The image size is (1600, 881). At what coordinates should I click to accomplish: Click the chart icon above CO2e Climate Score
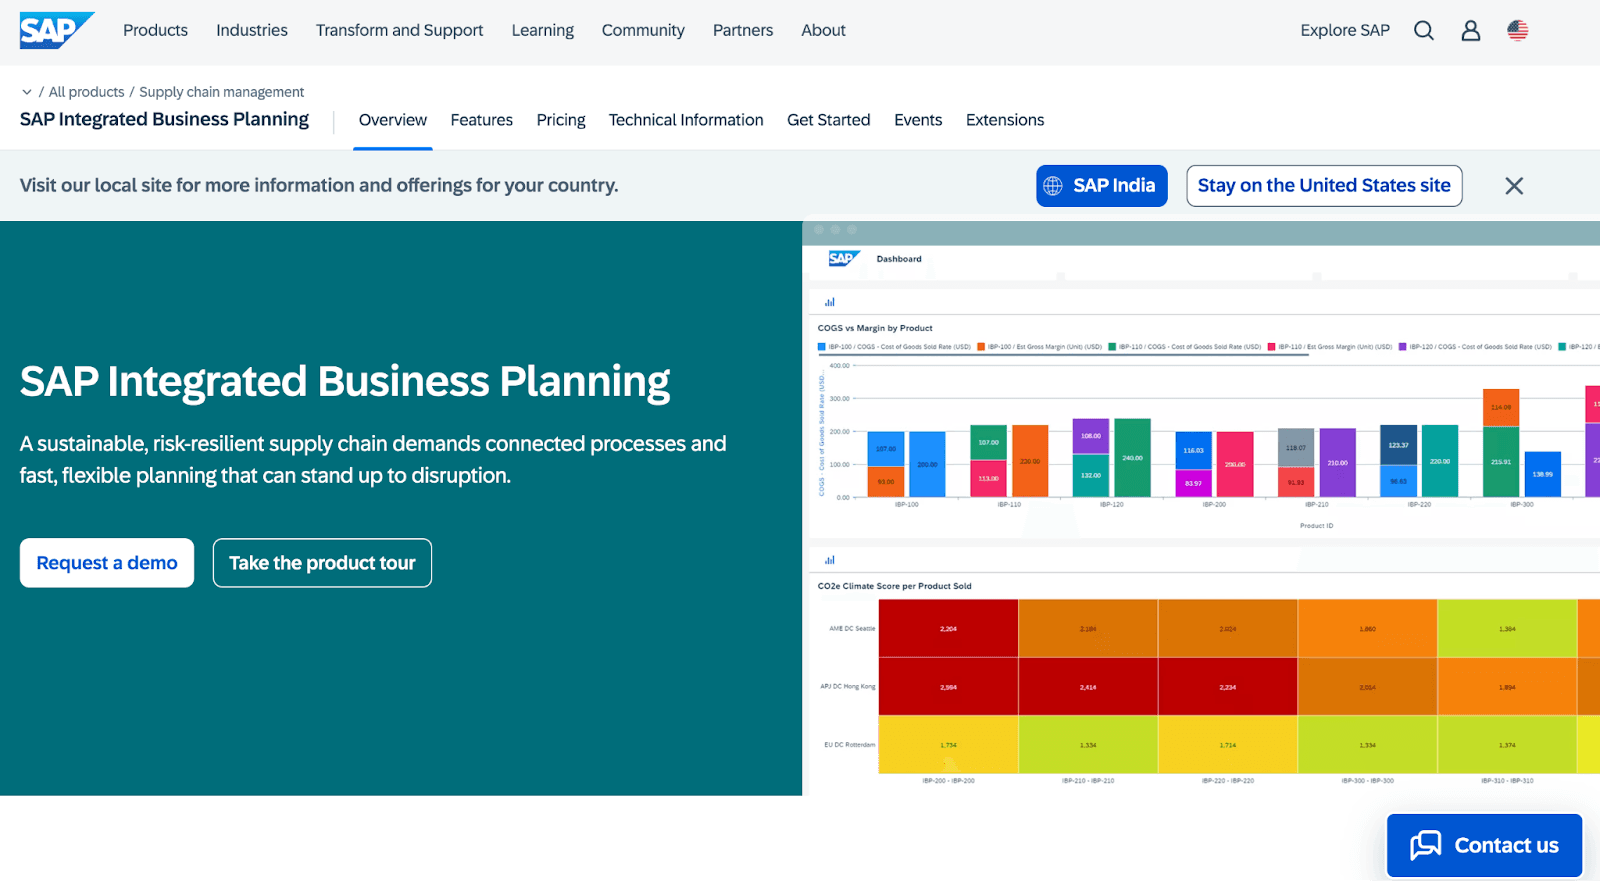pos(829,560)
